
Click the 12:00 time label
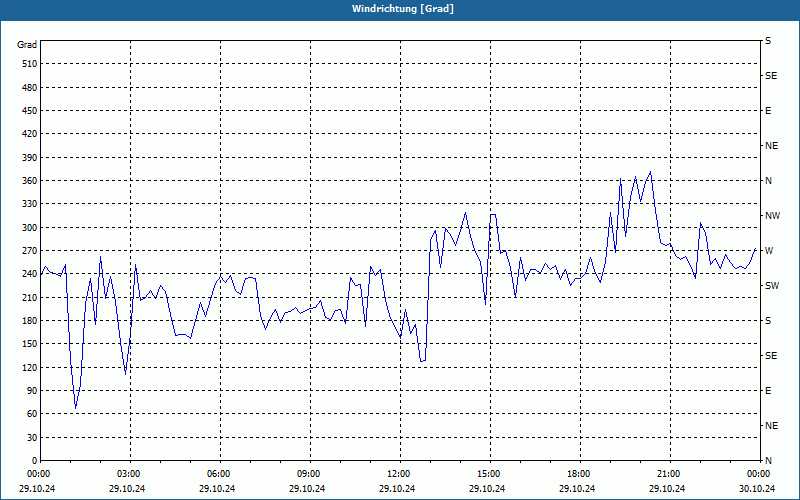point(398,473)
